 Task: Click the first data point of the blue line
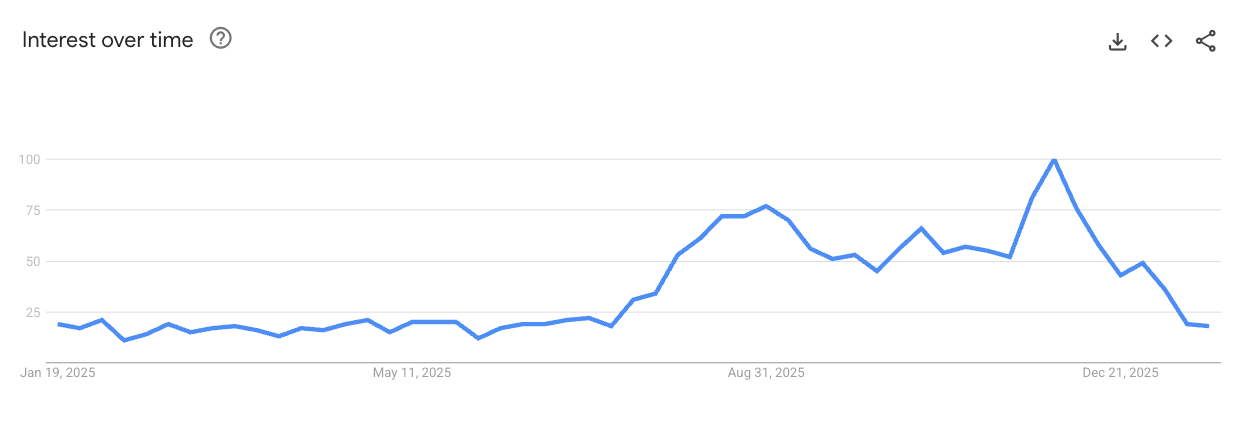pos(59,324)
